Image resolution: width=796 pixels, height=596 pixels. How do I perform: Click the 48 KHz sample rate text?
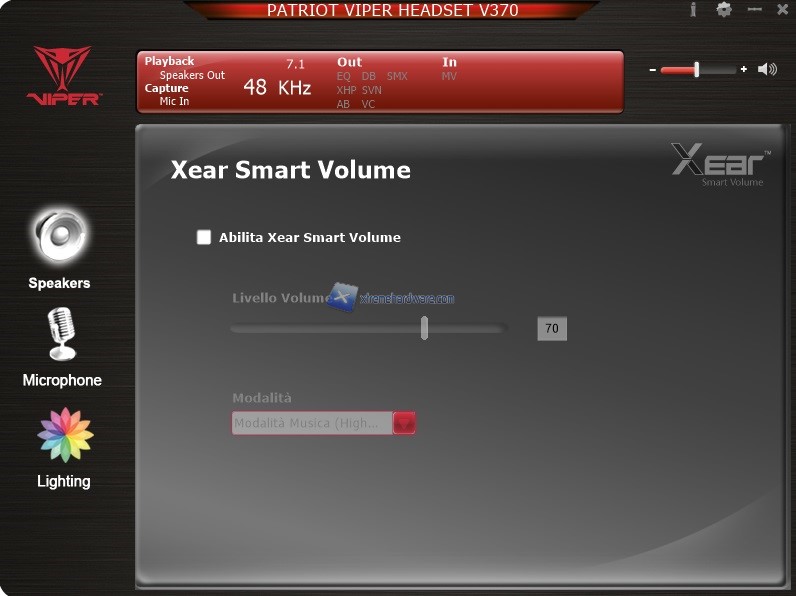click(277, 88)
